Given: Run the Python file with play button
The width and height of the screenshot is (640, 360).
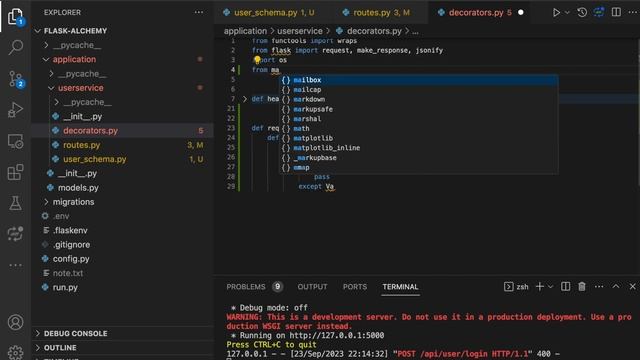Looking at the screenshot, I should pyautogui.click(x=556, y=13).
